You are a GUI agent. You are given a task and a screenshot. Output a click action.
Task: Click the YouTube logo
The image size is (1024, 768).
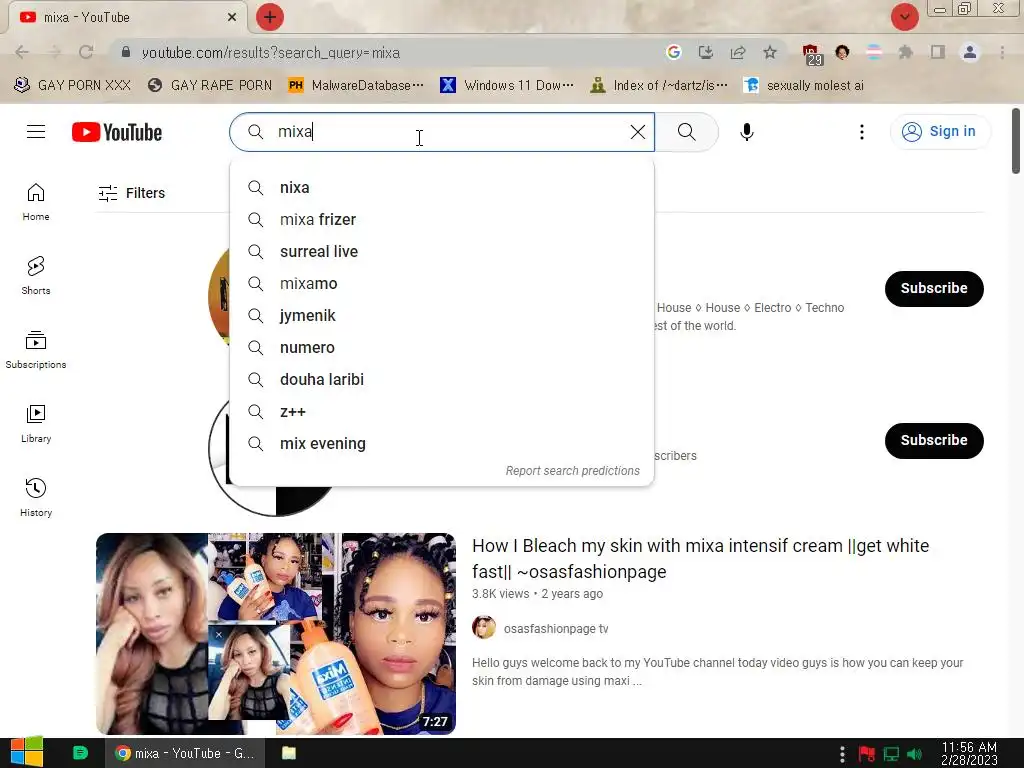click(x=117, y=132)
